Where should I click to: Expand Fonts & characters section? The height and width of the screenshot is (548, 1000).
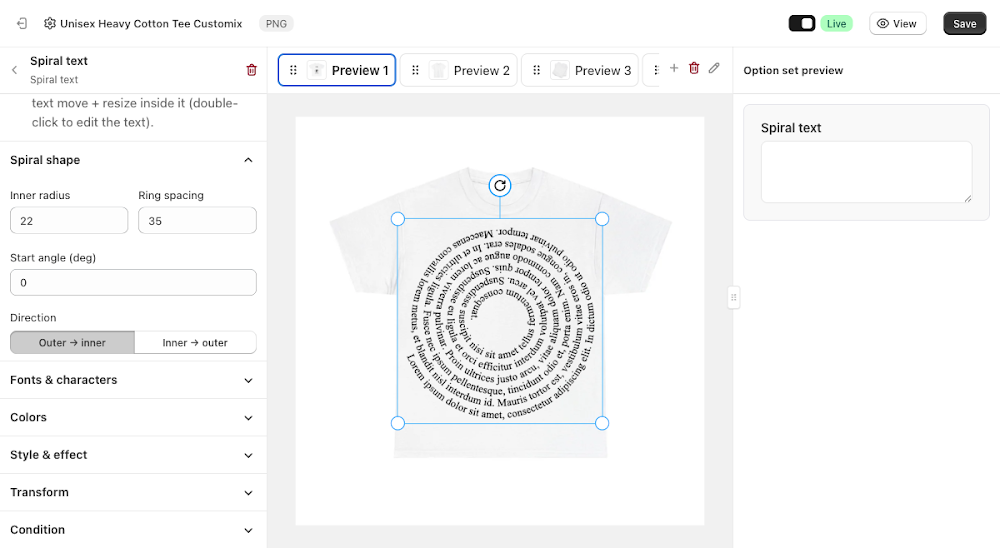[133, 380]
